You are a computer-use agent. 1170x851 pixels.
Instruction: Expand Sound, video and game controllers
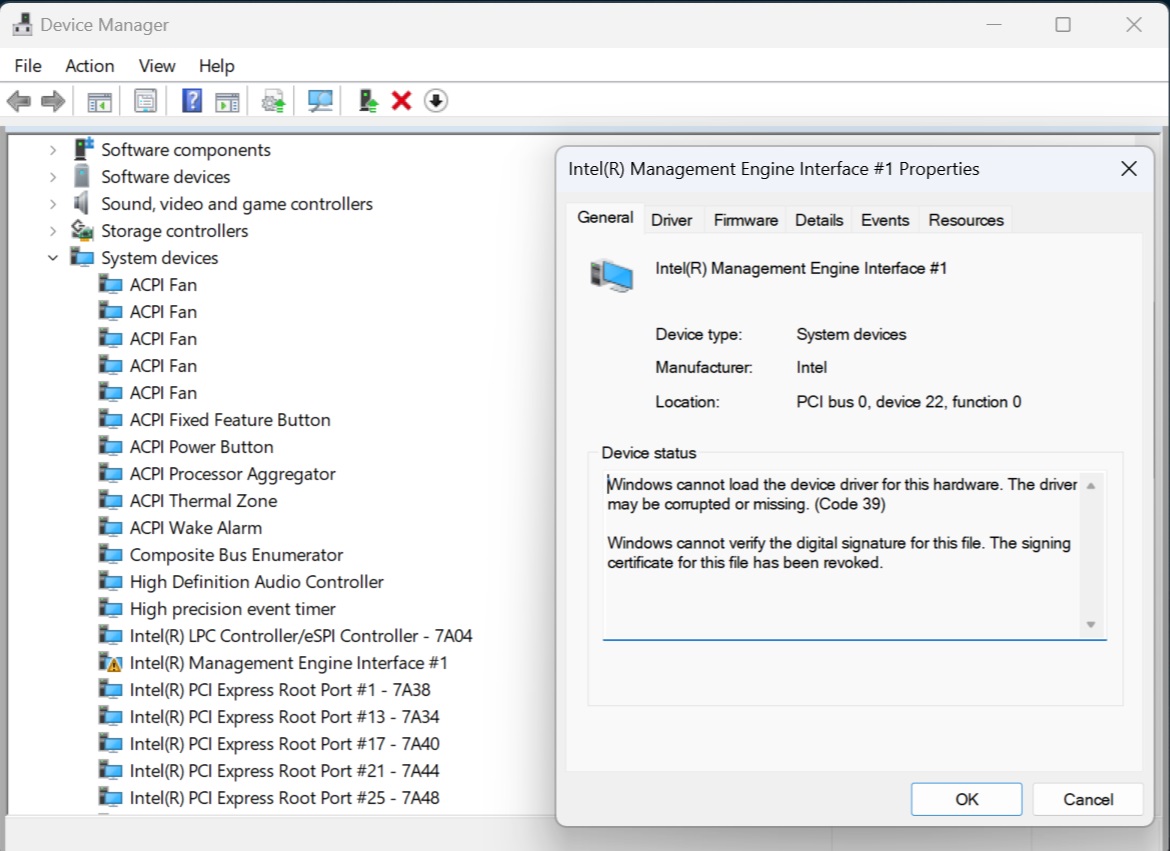pyautogui.click(x=53, y=204)
